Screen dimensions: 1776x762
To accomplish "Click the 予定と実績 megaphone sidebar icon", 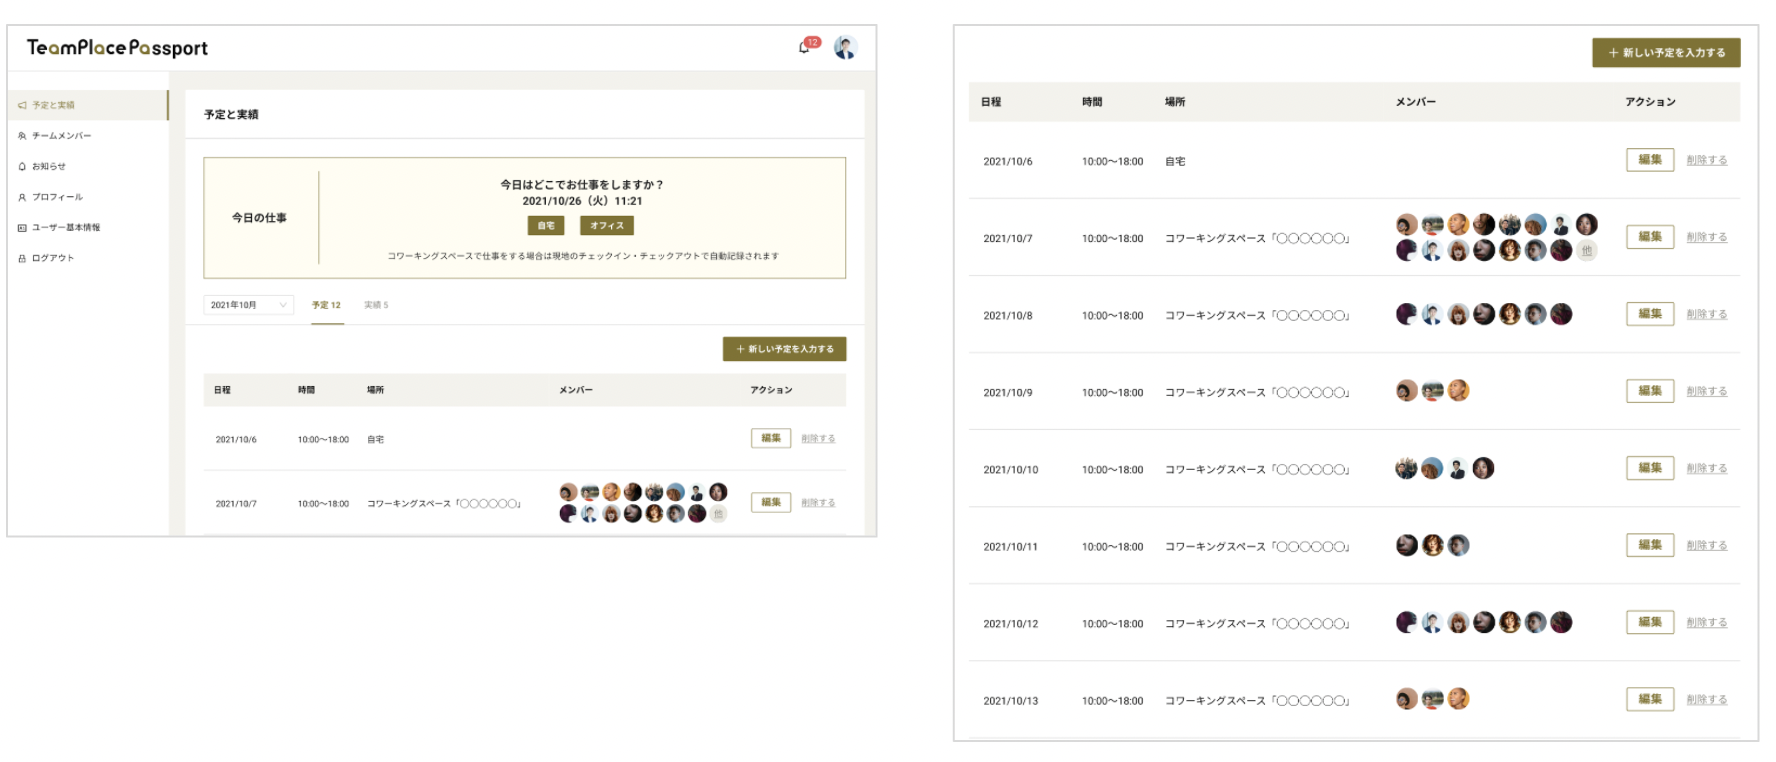I will pos(22,105).
